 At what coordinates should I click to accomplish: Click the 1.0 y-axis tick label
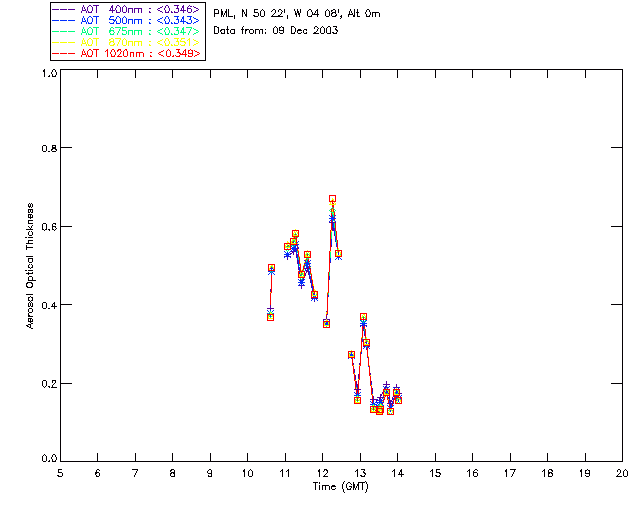(49, 73)
